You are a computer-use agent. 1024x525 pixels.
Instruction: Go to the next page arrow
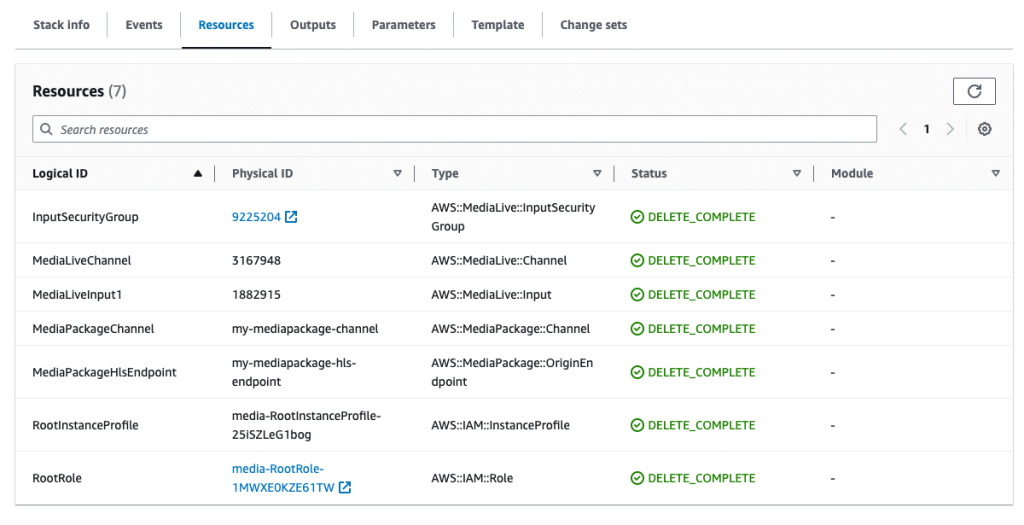[950, 129]
